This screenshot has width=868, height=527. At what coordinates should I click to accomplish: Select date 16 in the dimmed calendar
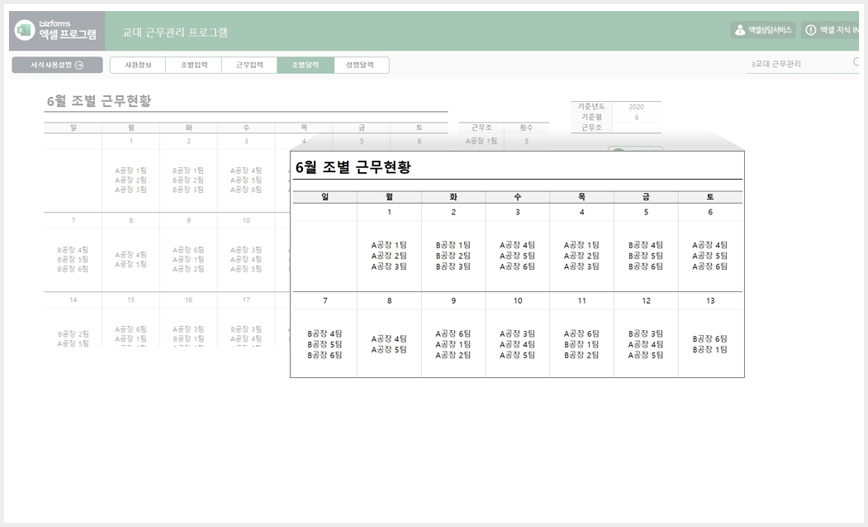(x=188, y=299)
